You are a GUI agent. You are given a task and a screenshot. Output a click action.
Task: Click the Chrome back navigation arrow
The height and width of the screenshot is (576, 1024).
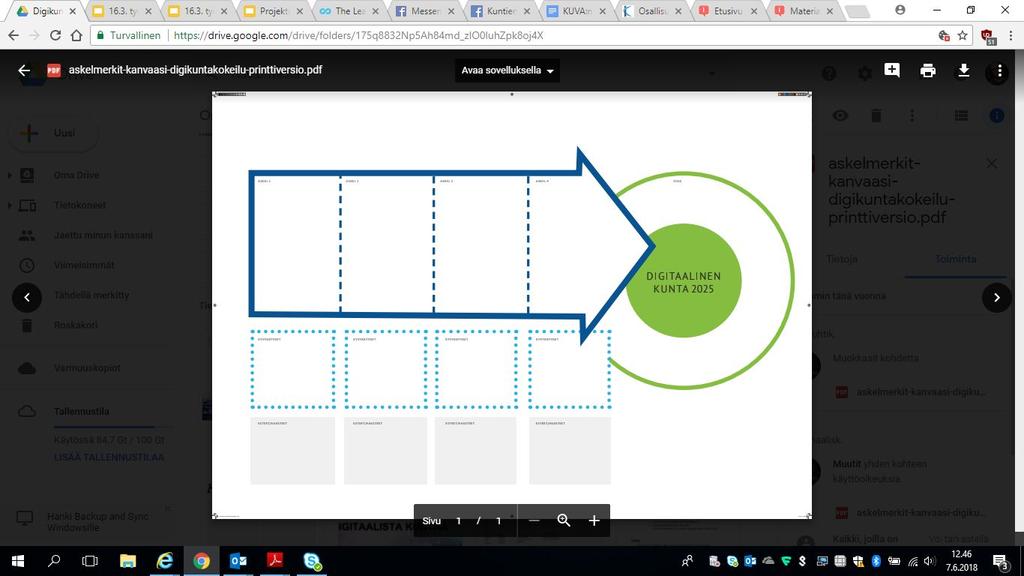[14, 35]
